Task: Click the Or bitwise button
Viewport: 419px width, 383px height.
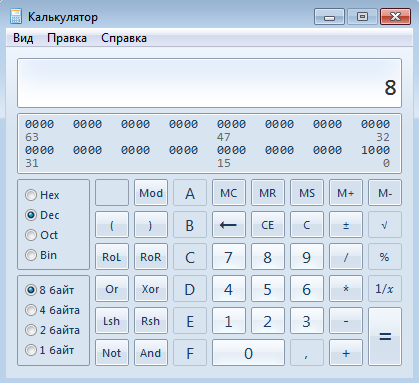Action: 112,289
